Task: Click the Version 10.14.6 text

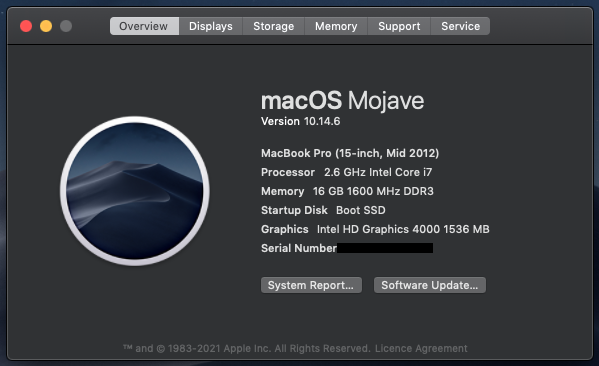Action: 300,121
